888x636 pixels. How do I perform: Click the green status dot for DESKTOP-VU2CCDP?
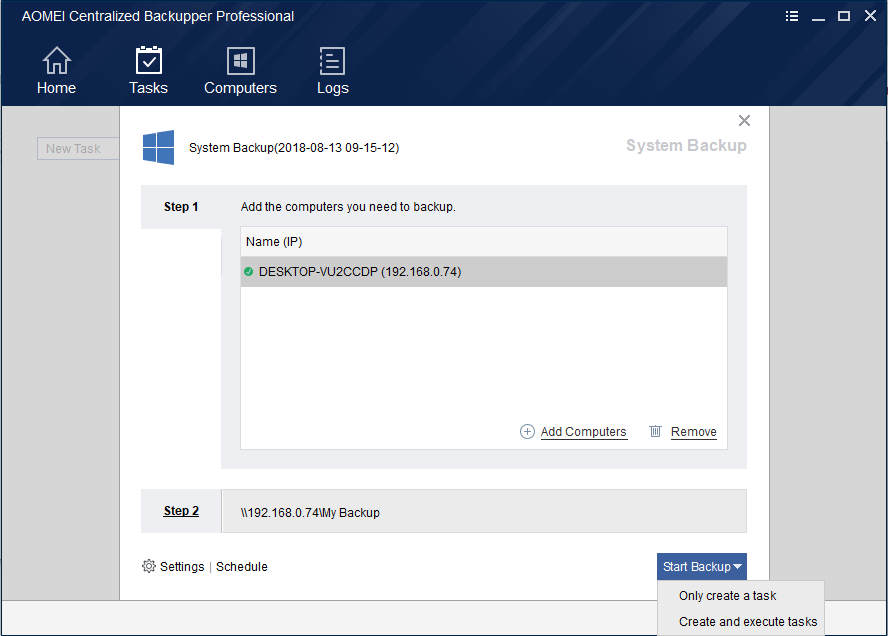(x=248, y=272)
